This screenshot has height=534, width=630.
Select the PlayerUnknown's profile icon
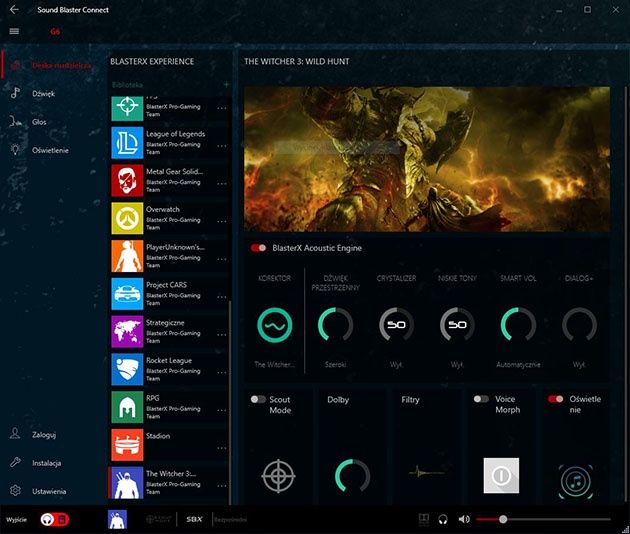(127, 256)
